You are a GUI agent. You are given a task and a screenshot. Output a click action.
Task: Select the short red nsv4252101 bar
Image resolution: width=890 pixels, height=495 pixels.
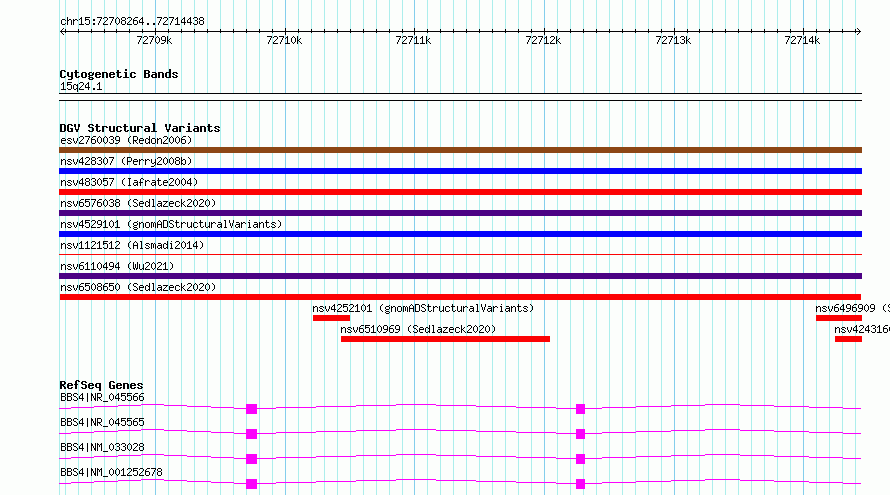tap(331, 318)
